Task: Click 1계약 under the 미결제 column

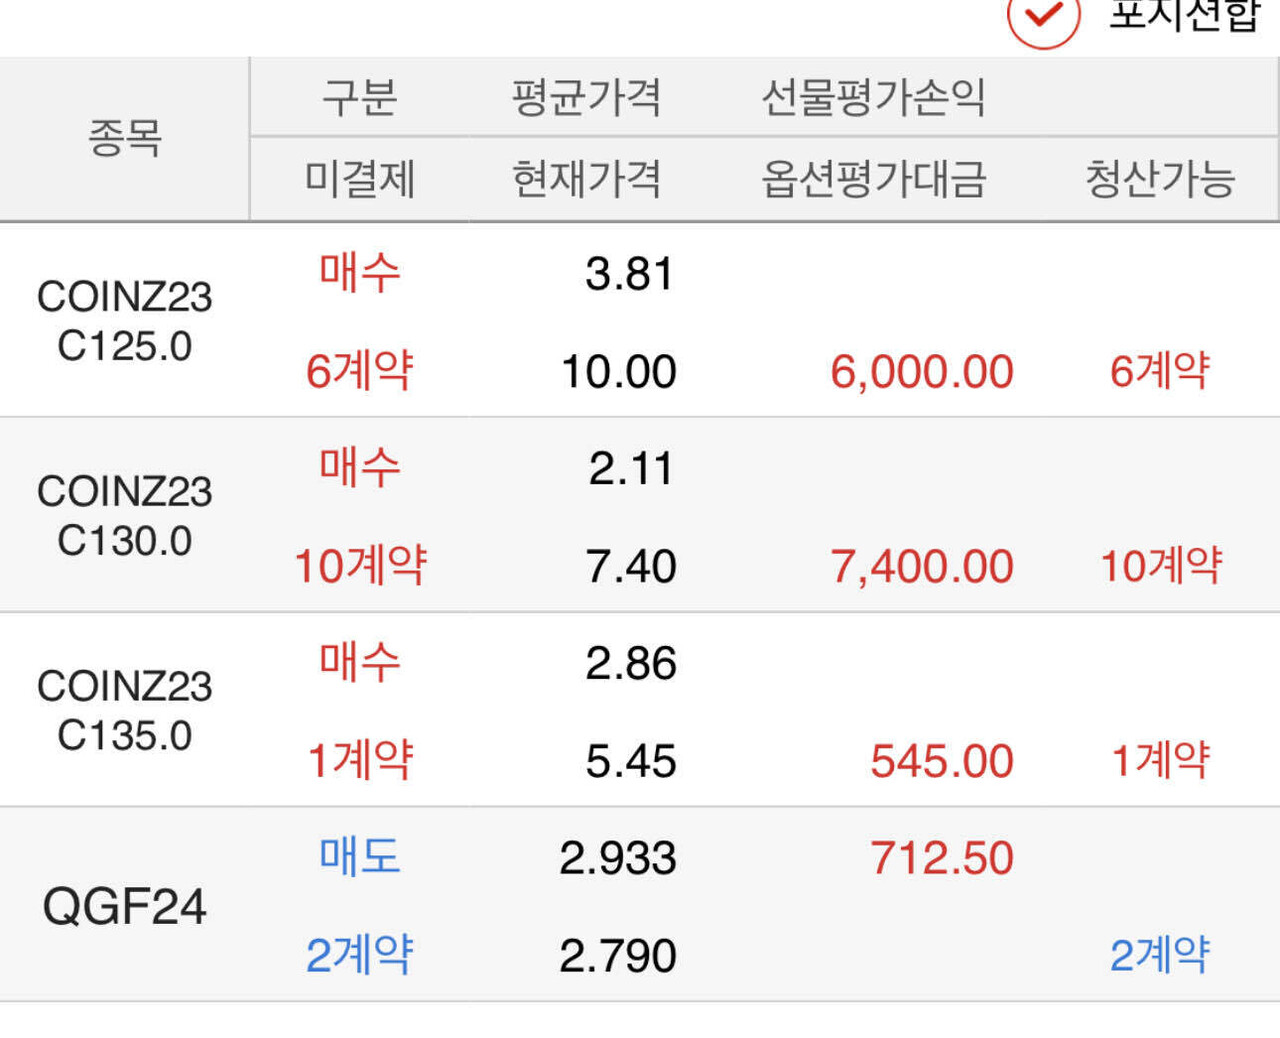Action: (360, 760)
